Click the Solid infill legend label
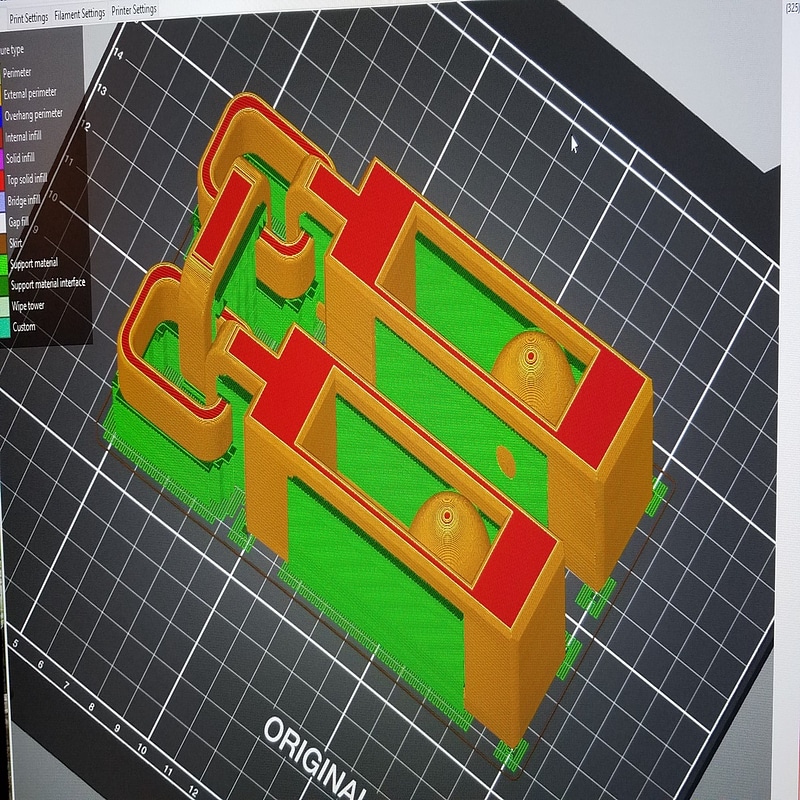Image resolution: width=800 pixels, height=800 pixels. coord(20,158)
